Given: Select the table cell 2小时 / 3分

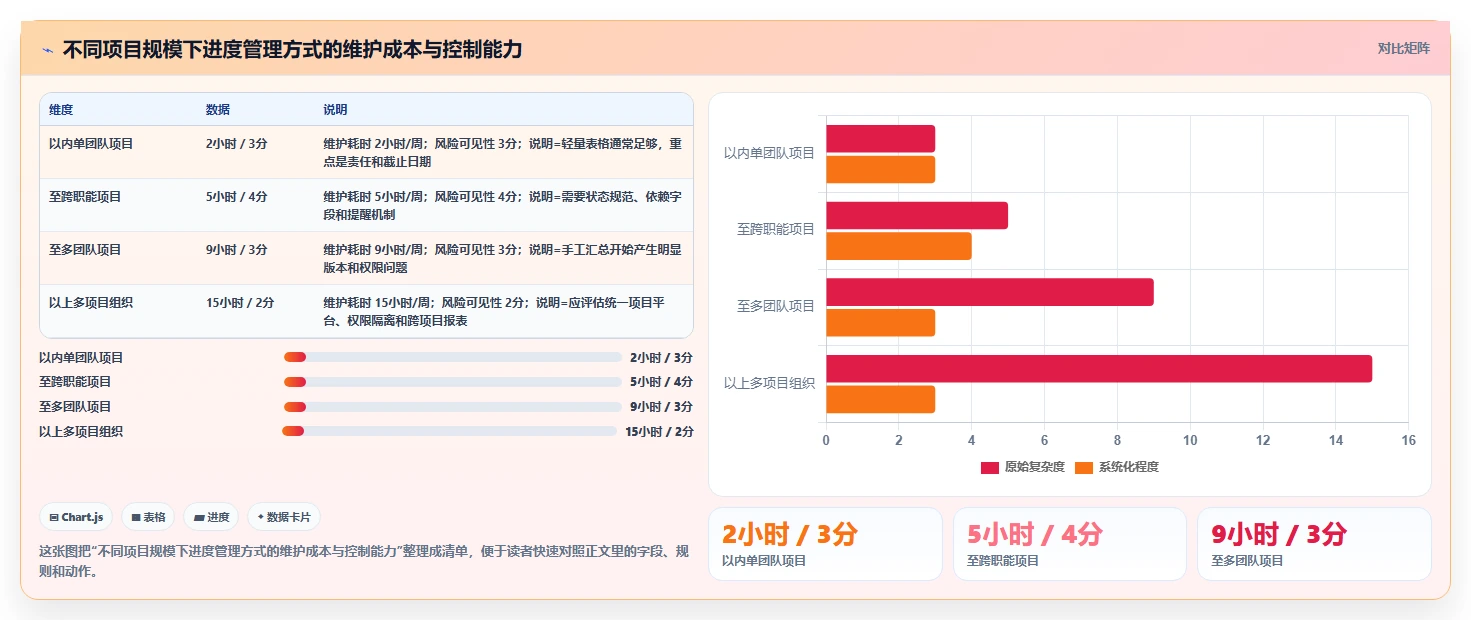Looking at the screenshot, I should point(237,144).
